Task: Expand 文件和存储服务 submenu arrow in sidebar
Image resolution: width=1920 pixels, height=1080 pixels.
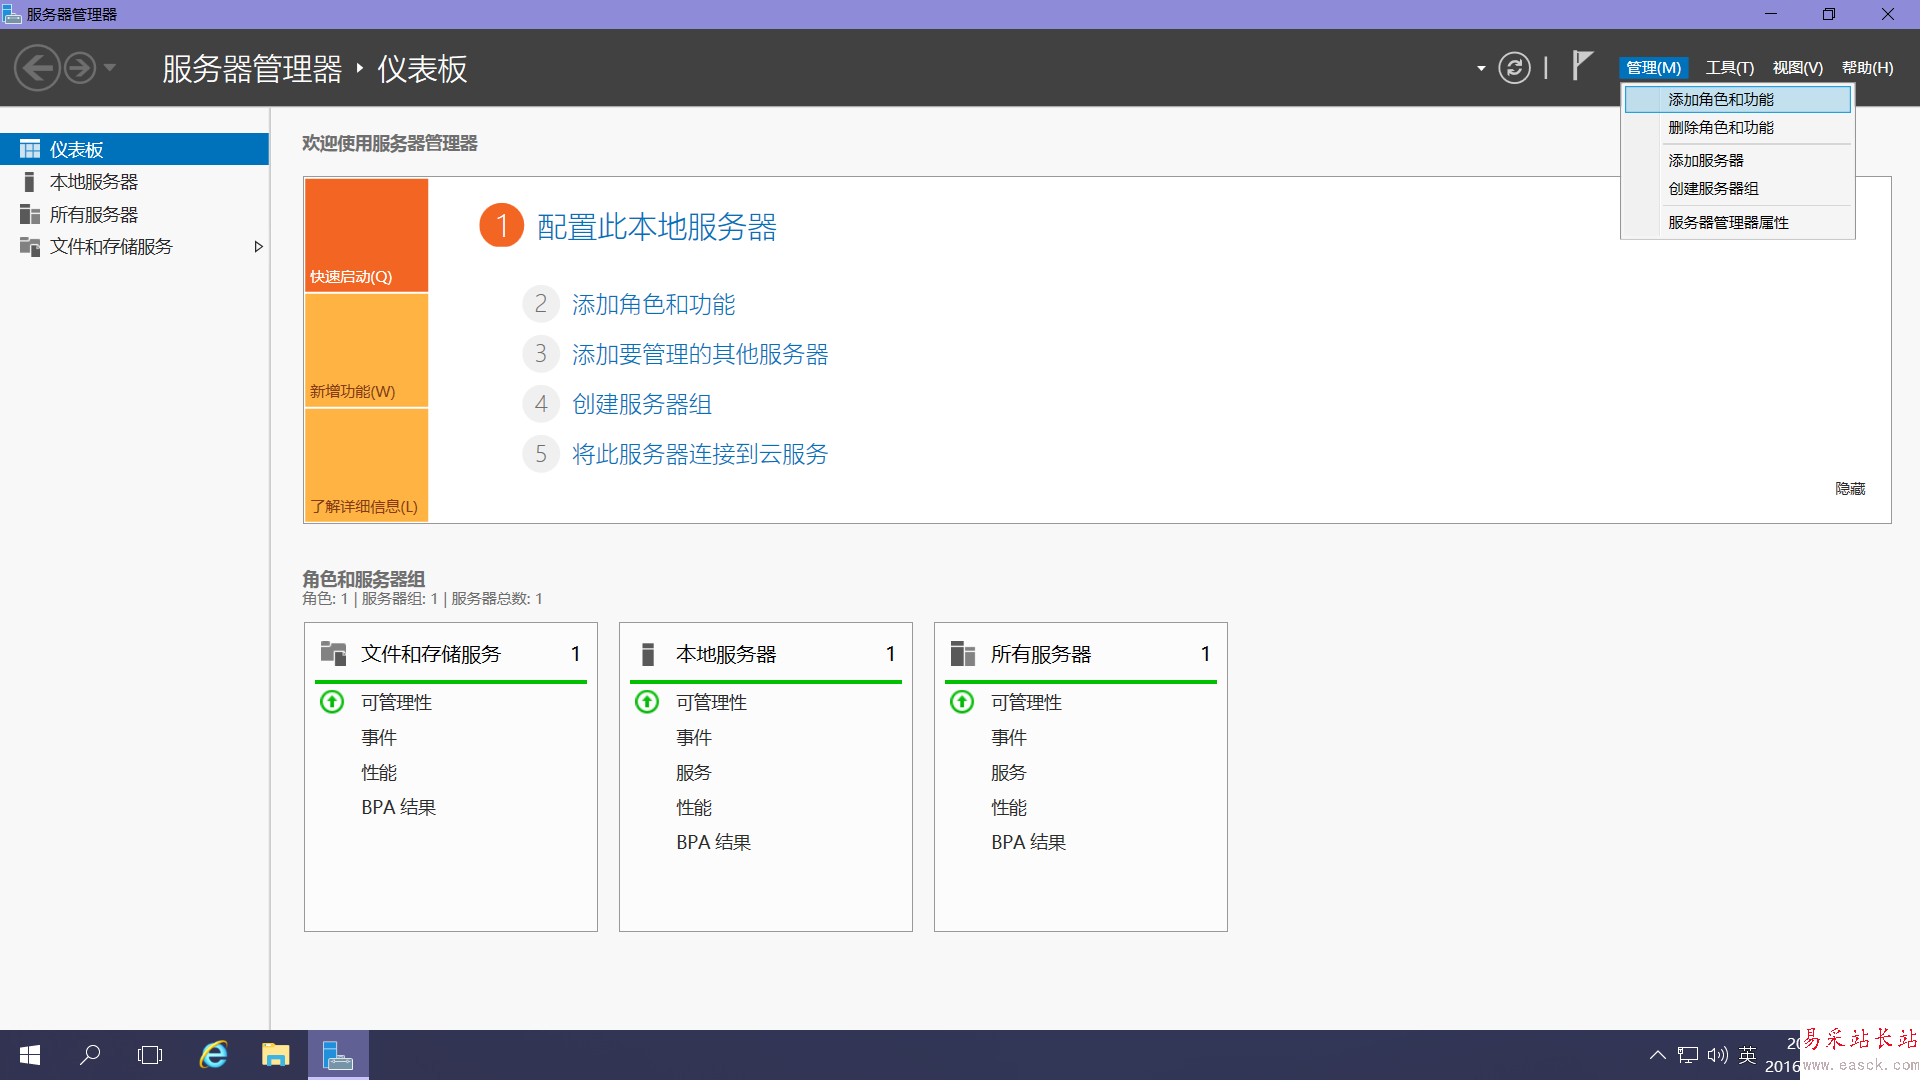Action: (258, 247)
